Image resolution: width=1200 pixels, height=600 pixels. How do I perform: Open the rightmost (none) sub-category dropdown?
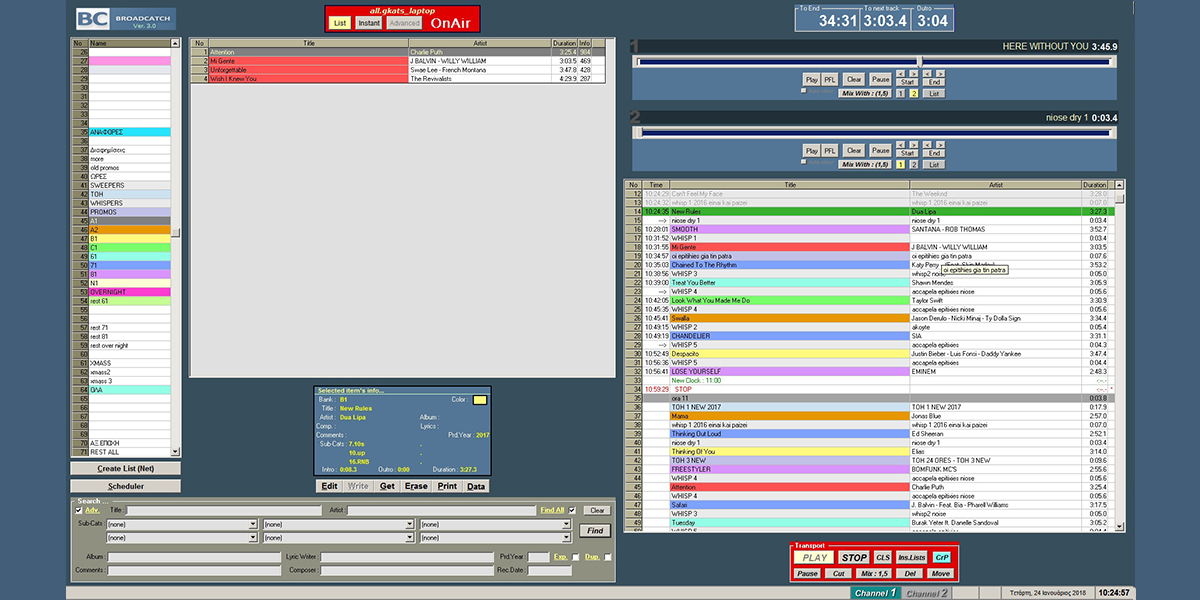[x=566, y=524]
